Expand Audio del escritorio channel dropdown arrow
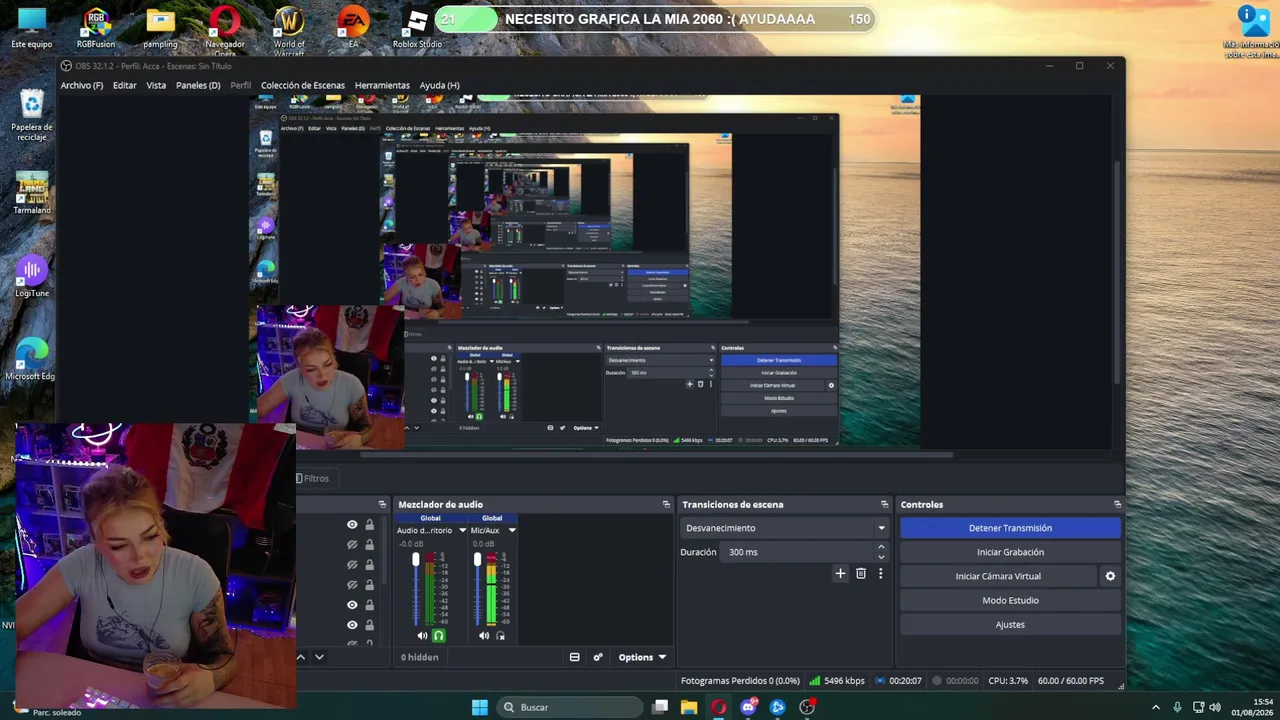This screenshot has height=720, width=1280. 462,530
